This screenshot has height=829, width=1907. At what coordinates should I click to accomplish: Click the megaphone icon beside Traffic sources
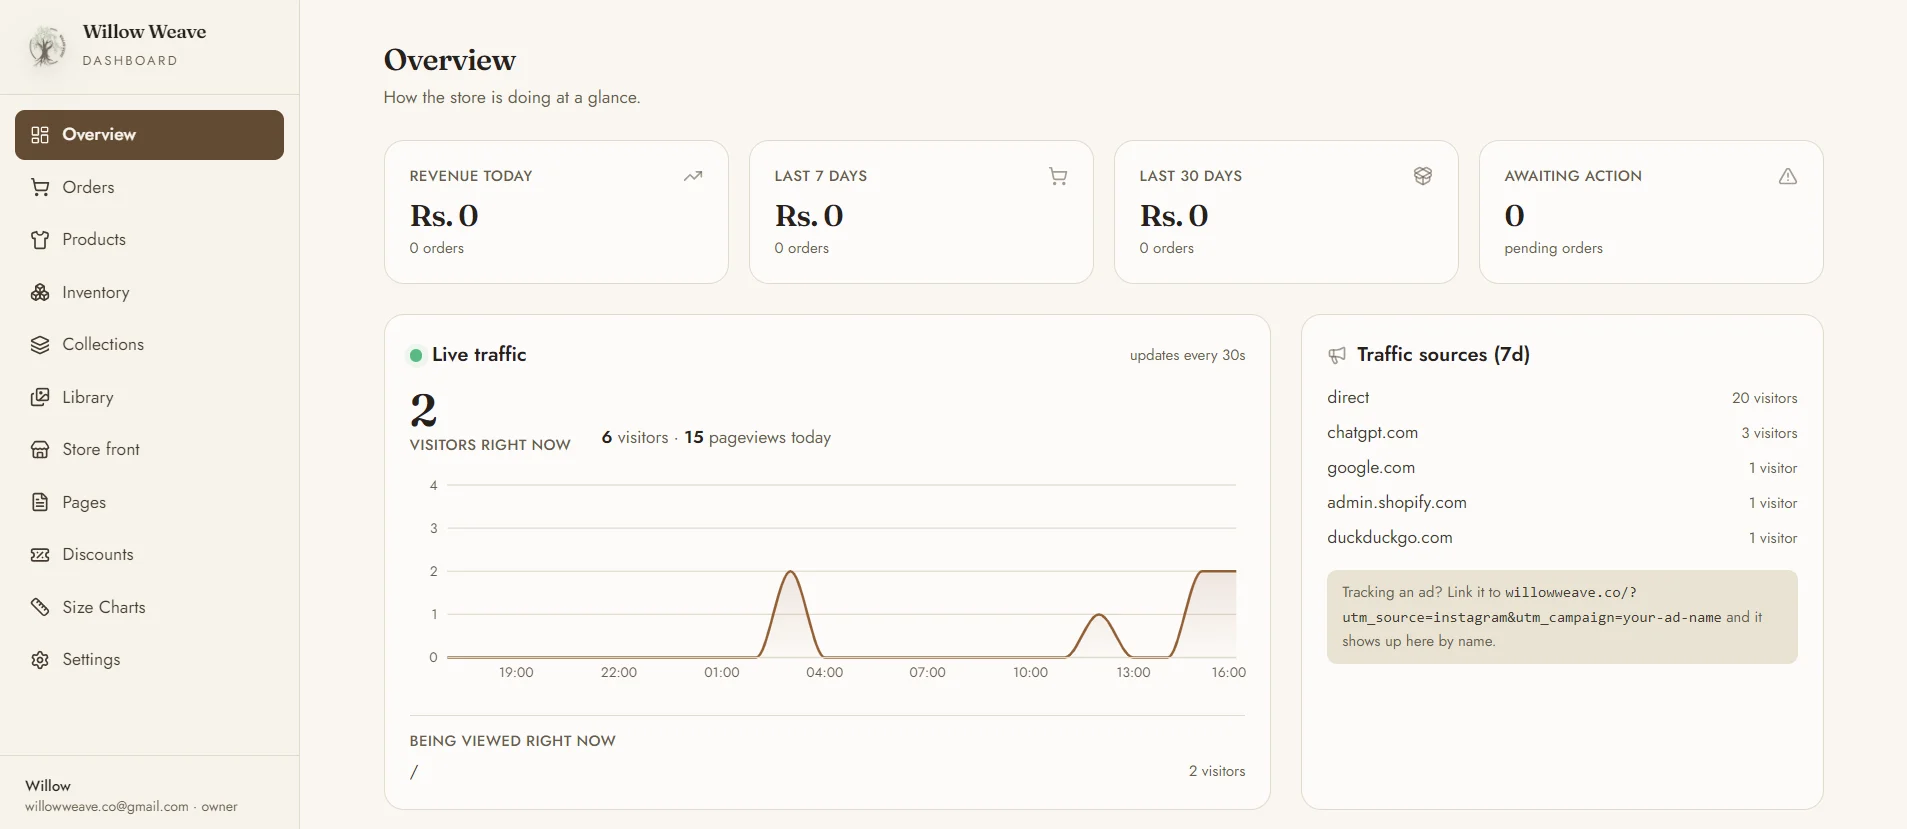(x=1337, y=355)
